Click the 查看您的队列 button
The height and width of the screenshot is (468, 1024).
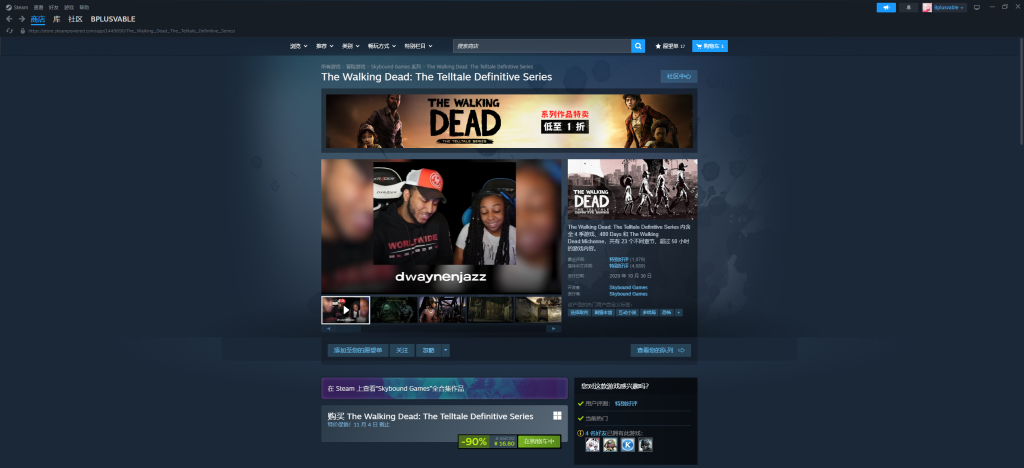pyautogui.click(x=660, y=351)
